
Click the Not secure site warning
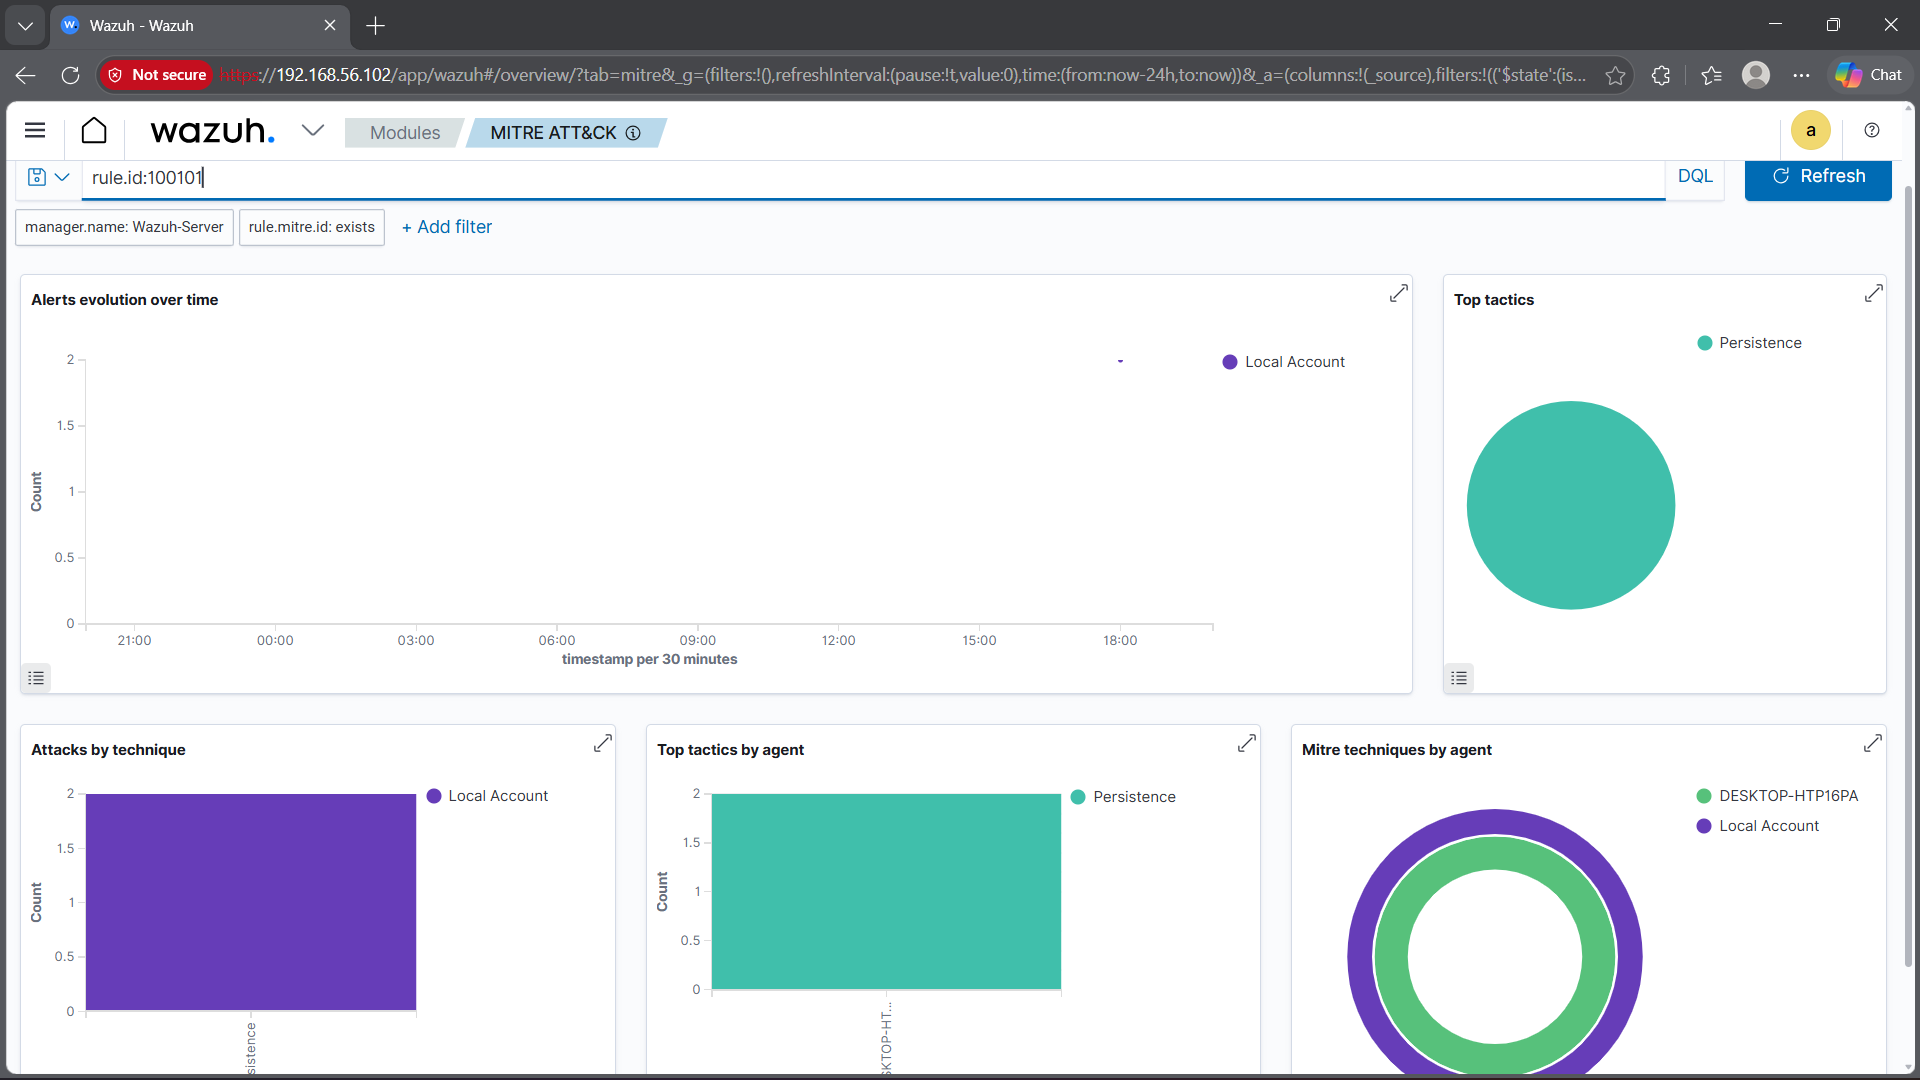click(x=157, y=75)
